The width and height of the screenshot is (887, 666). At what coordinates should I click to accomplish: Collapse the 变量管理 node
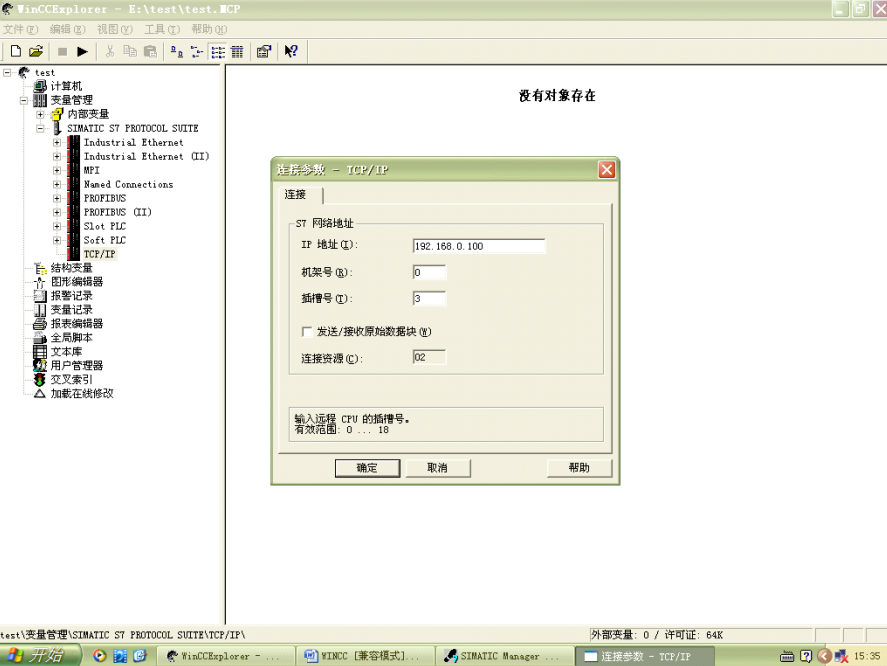pyautogui.click(x=24, y=100)
